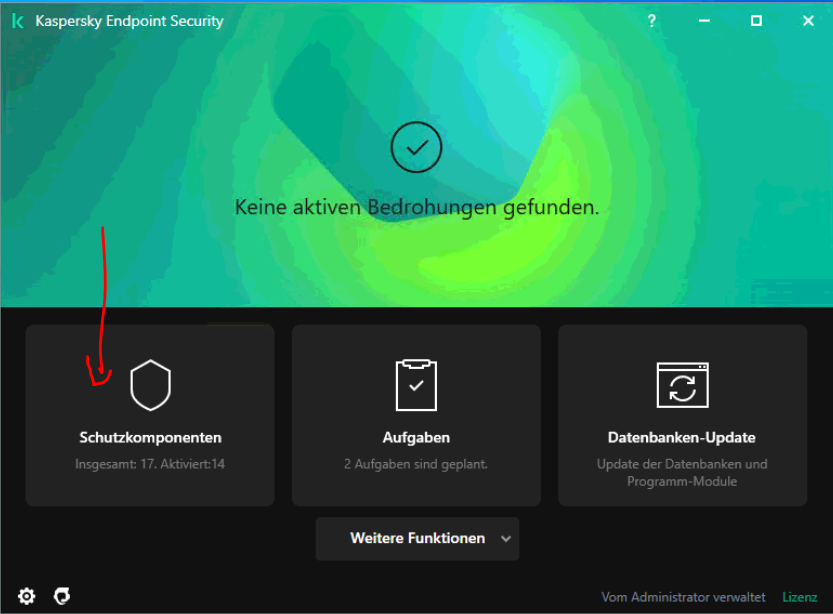Click the help question mark icon

click(x=651, y=21)
